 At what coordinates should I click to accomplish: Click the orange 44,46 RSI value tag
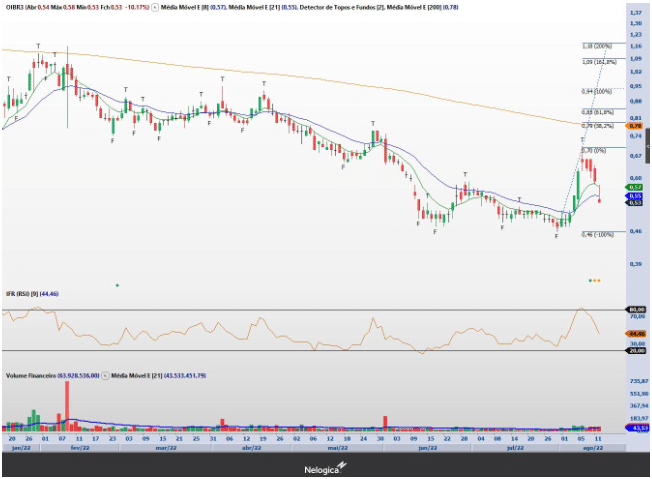pyautogui.click(x=635, y=333)
